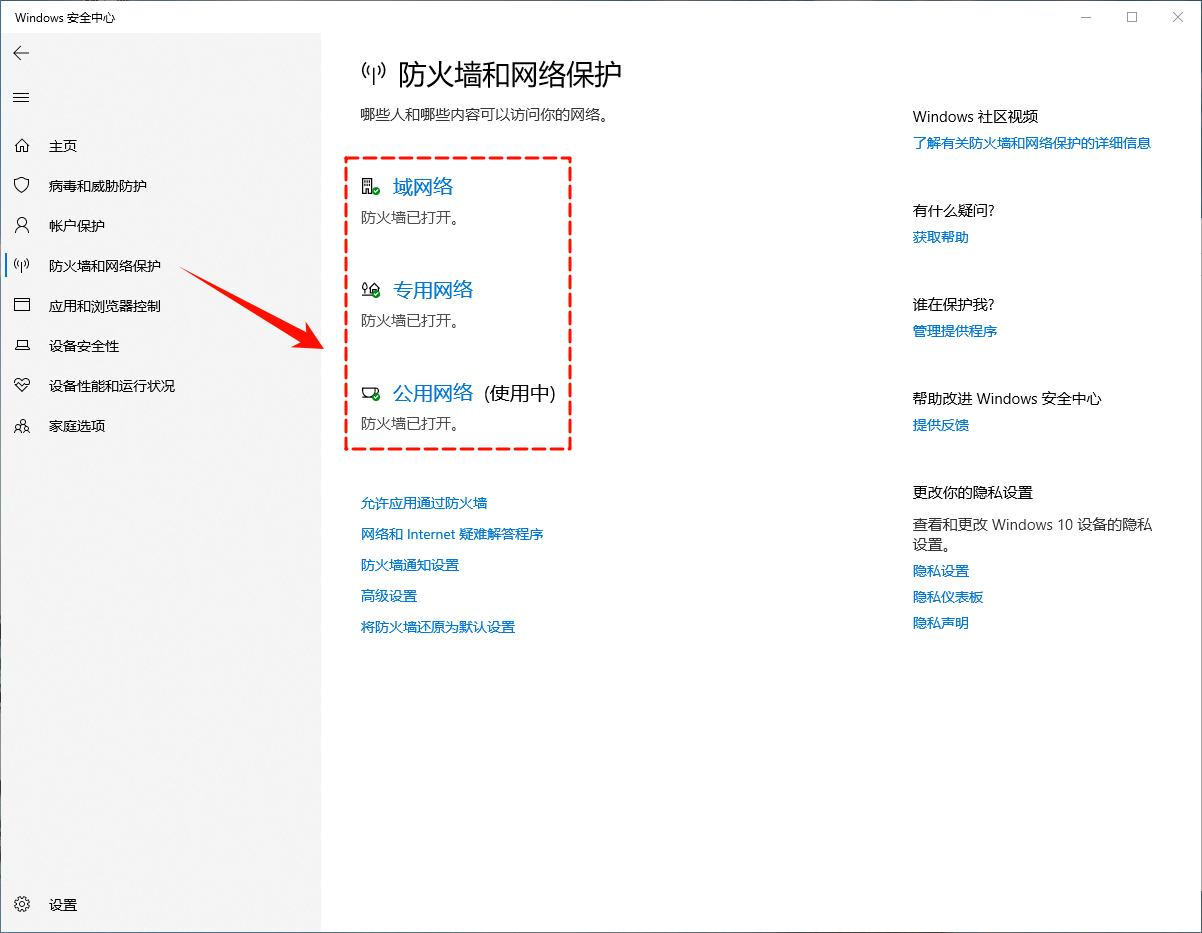Expand the navigation menu hamburger icon
The height and width of the screenshot is (933, 1202).
[21, 97]
